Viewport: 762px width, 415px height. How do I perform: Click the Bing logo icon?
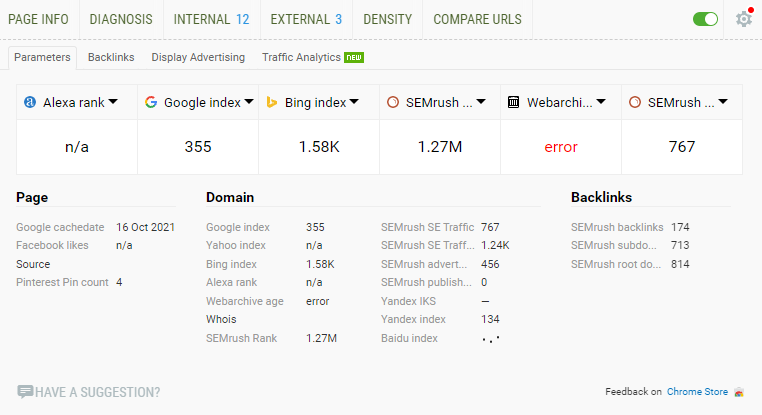click(272, 102)
